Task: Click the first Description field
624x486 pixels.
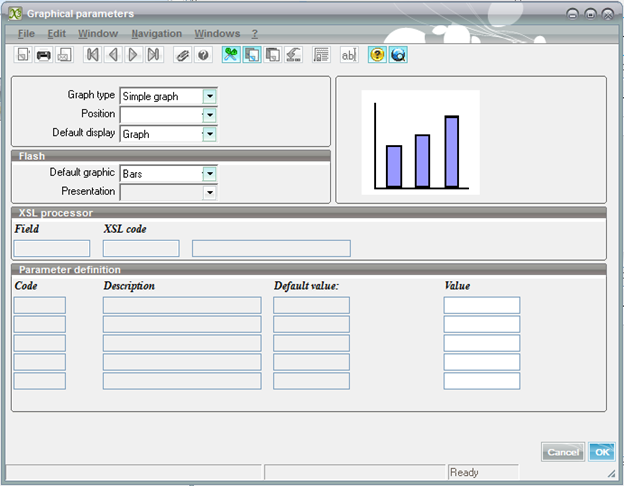Action: tap(182, 305)
